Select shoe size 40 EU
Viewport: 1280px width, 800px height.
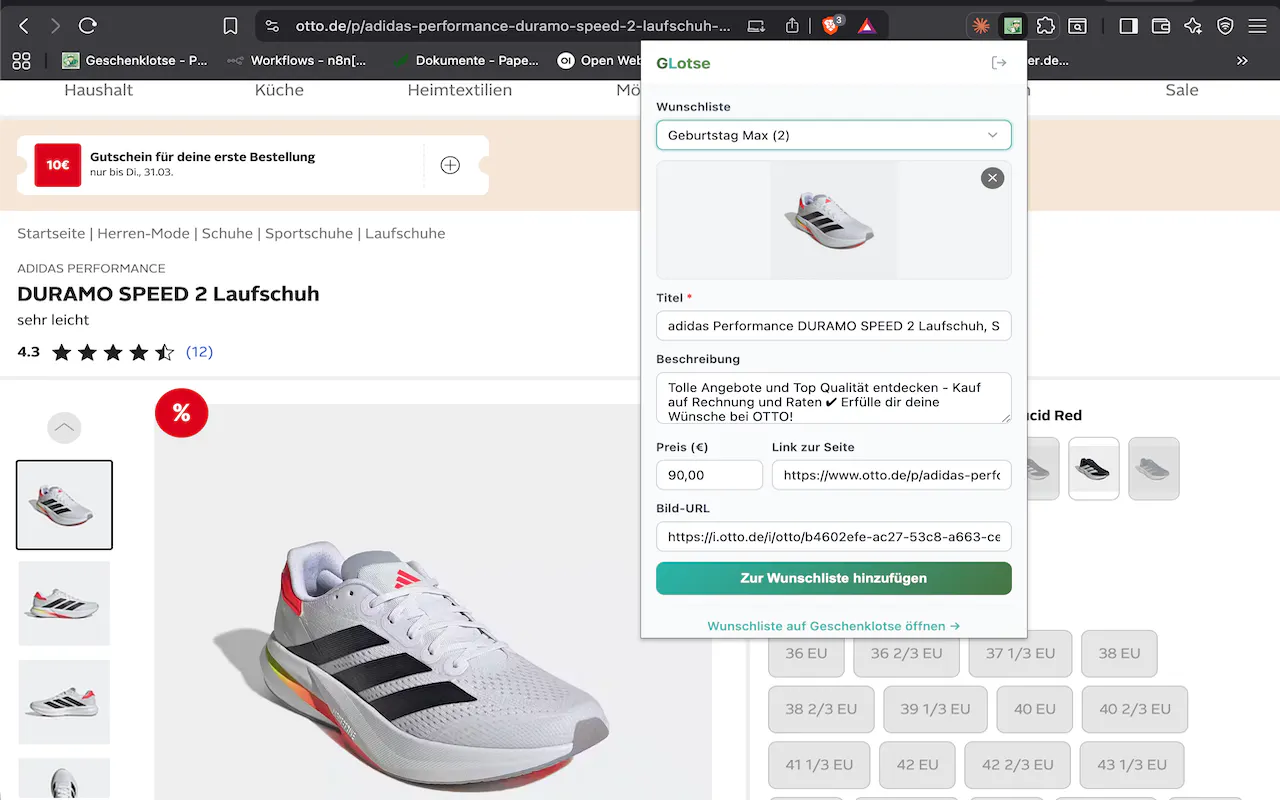(x=1035, y=709)
